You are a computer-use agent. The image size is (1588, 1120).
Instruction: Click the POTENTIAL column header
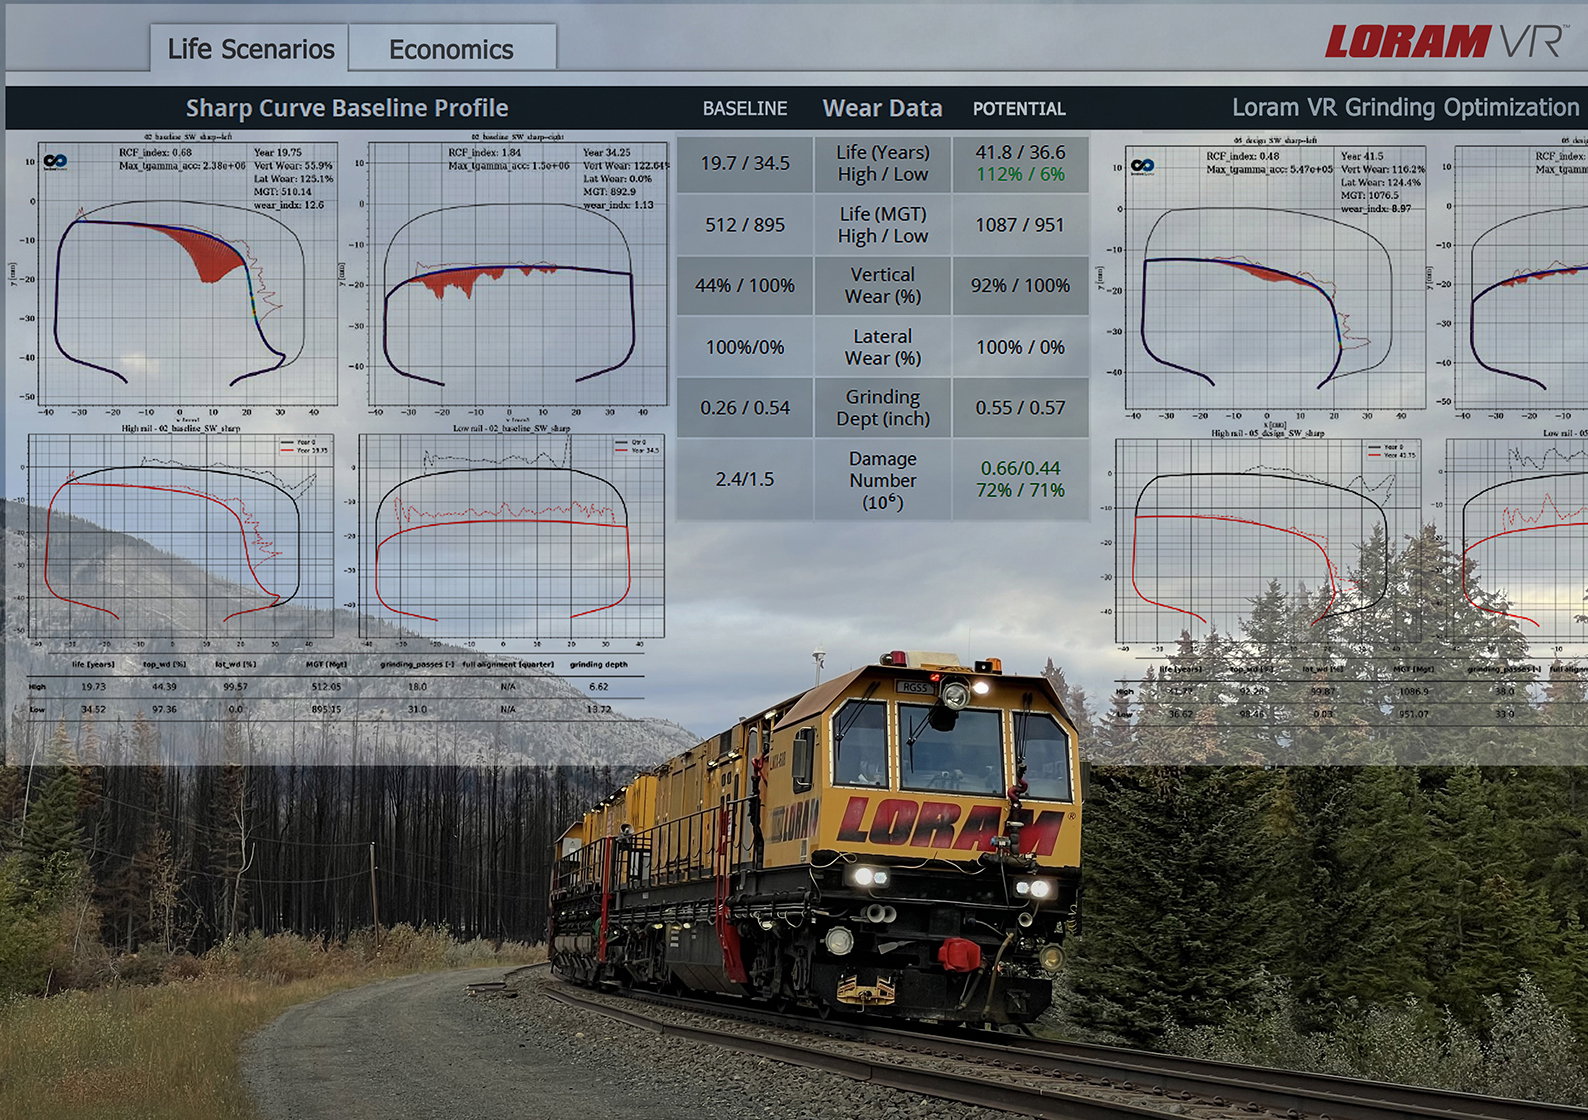[1019, 109]
